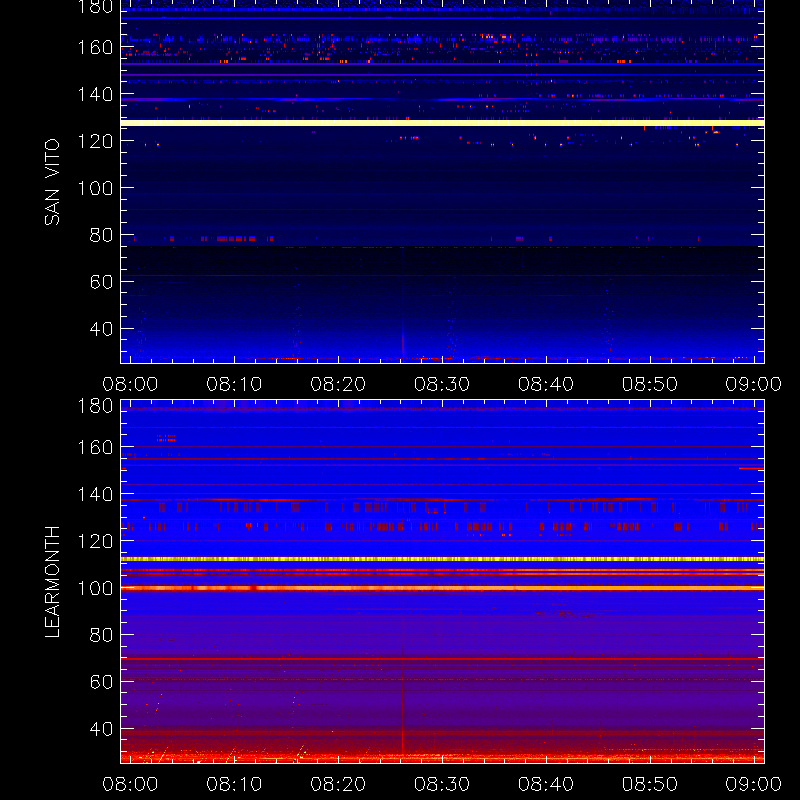Select the 80 frequency label on San Vito plot
The image size is (800, 800).
102,235
